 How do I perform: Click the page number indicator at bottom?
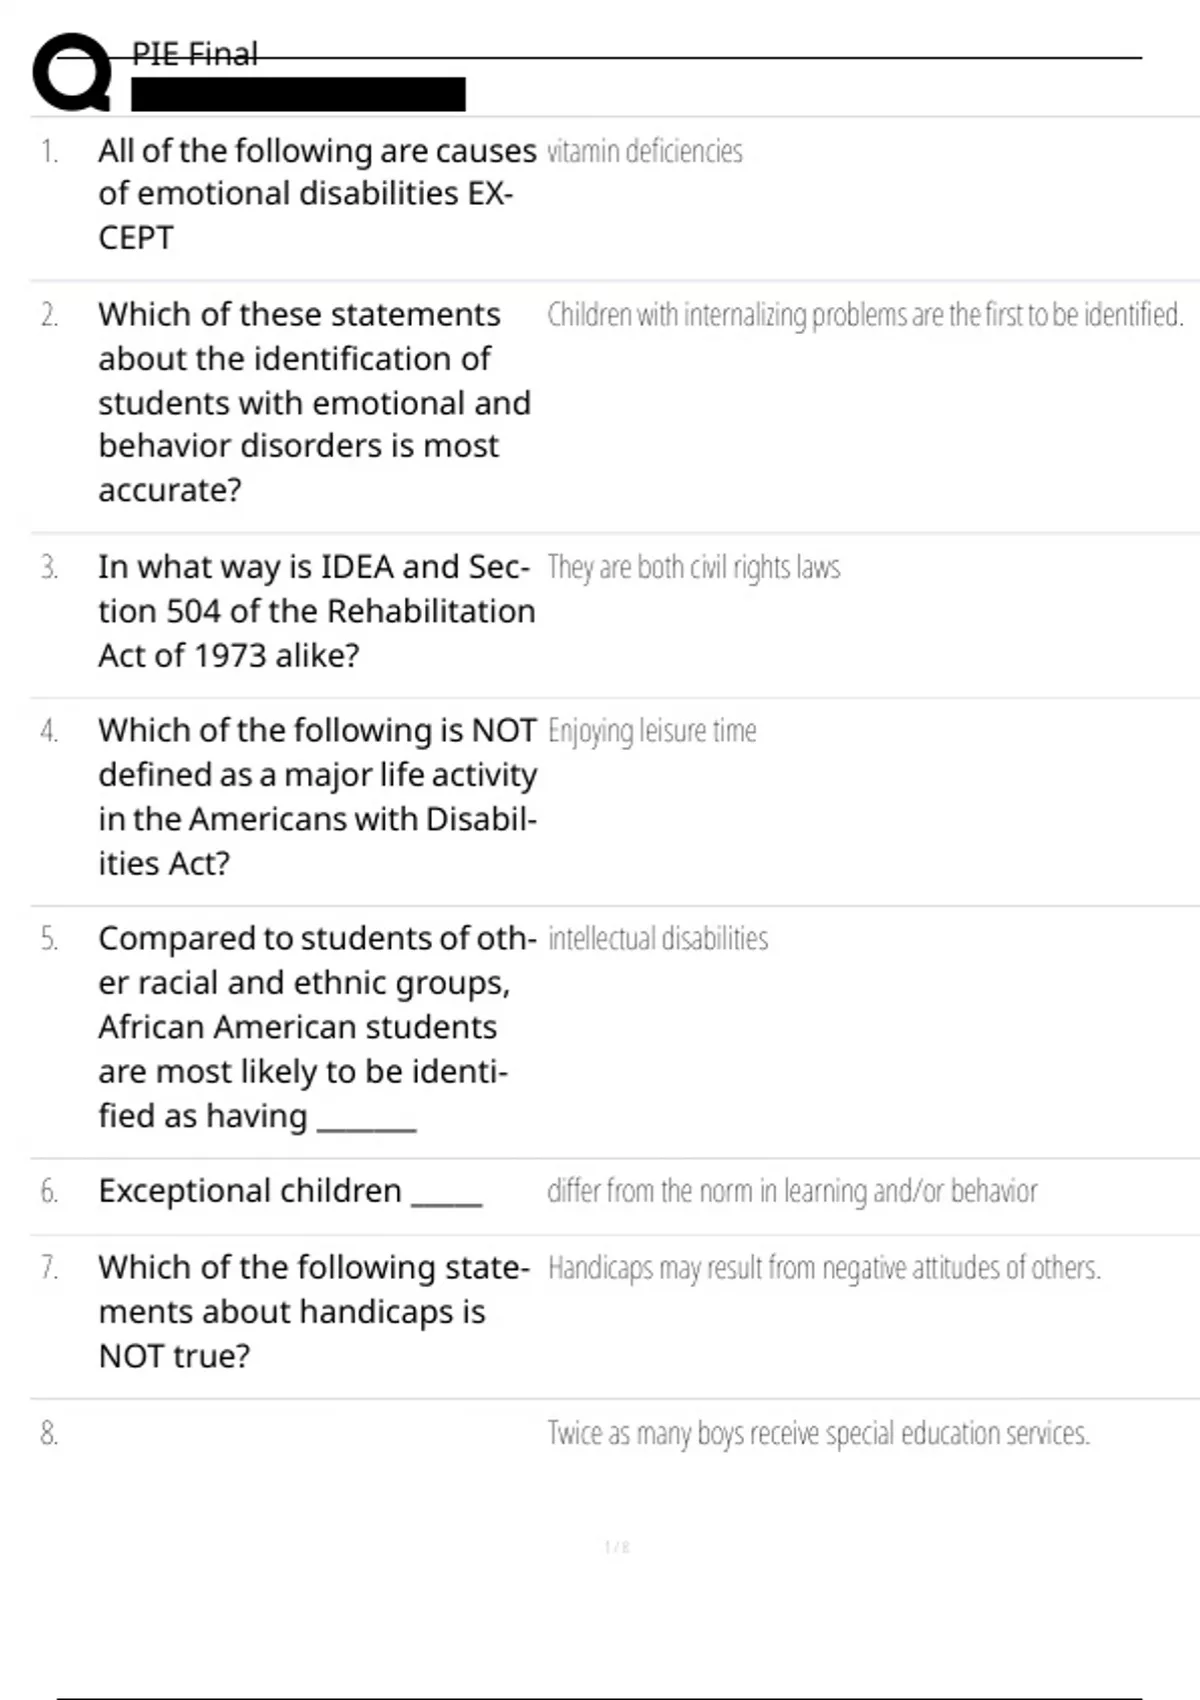point(617,1547)
